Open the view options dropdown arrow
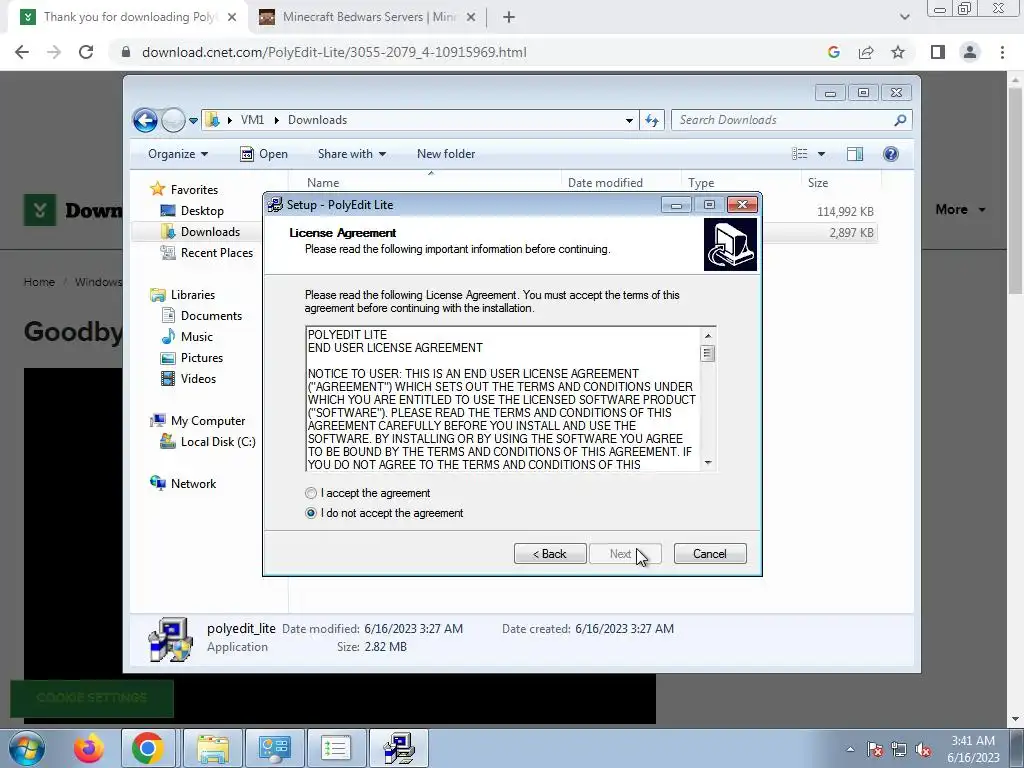1024x768 pixels. [822, 154]
